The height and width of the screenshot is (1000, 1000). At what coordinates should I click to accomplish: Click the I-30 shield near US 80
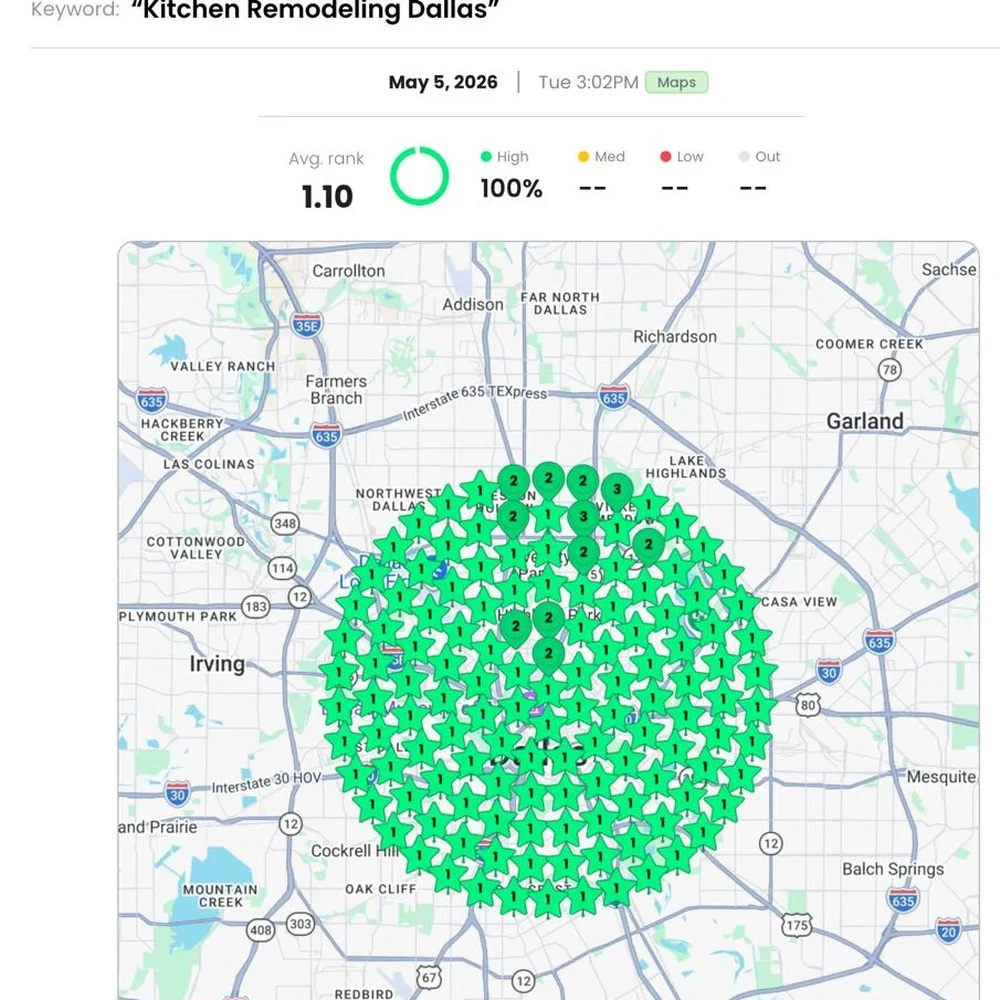[828, 672]
